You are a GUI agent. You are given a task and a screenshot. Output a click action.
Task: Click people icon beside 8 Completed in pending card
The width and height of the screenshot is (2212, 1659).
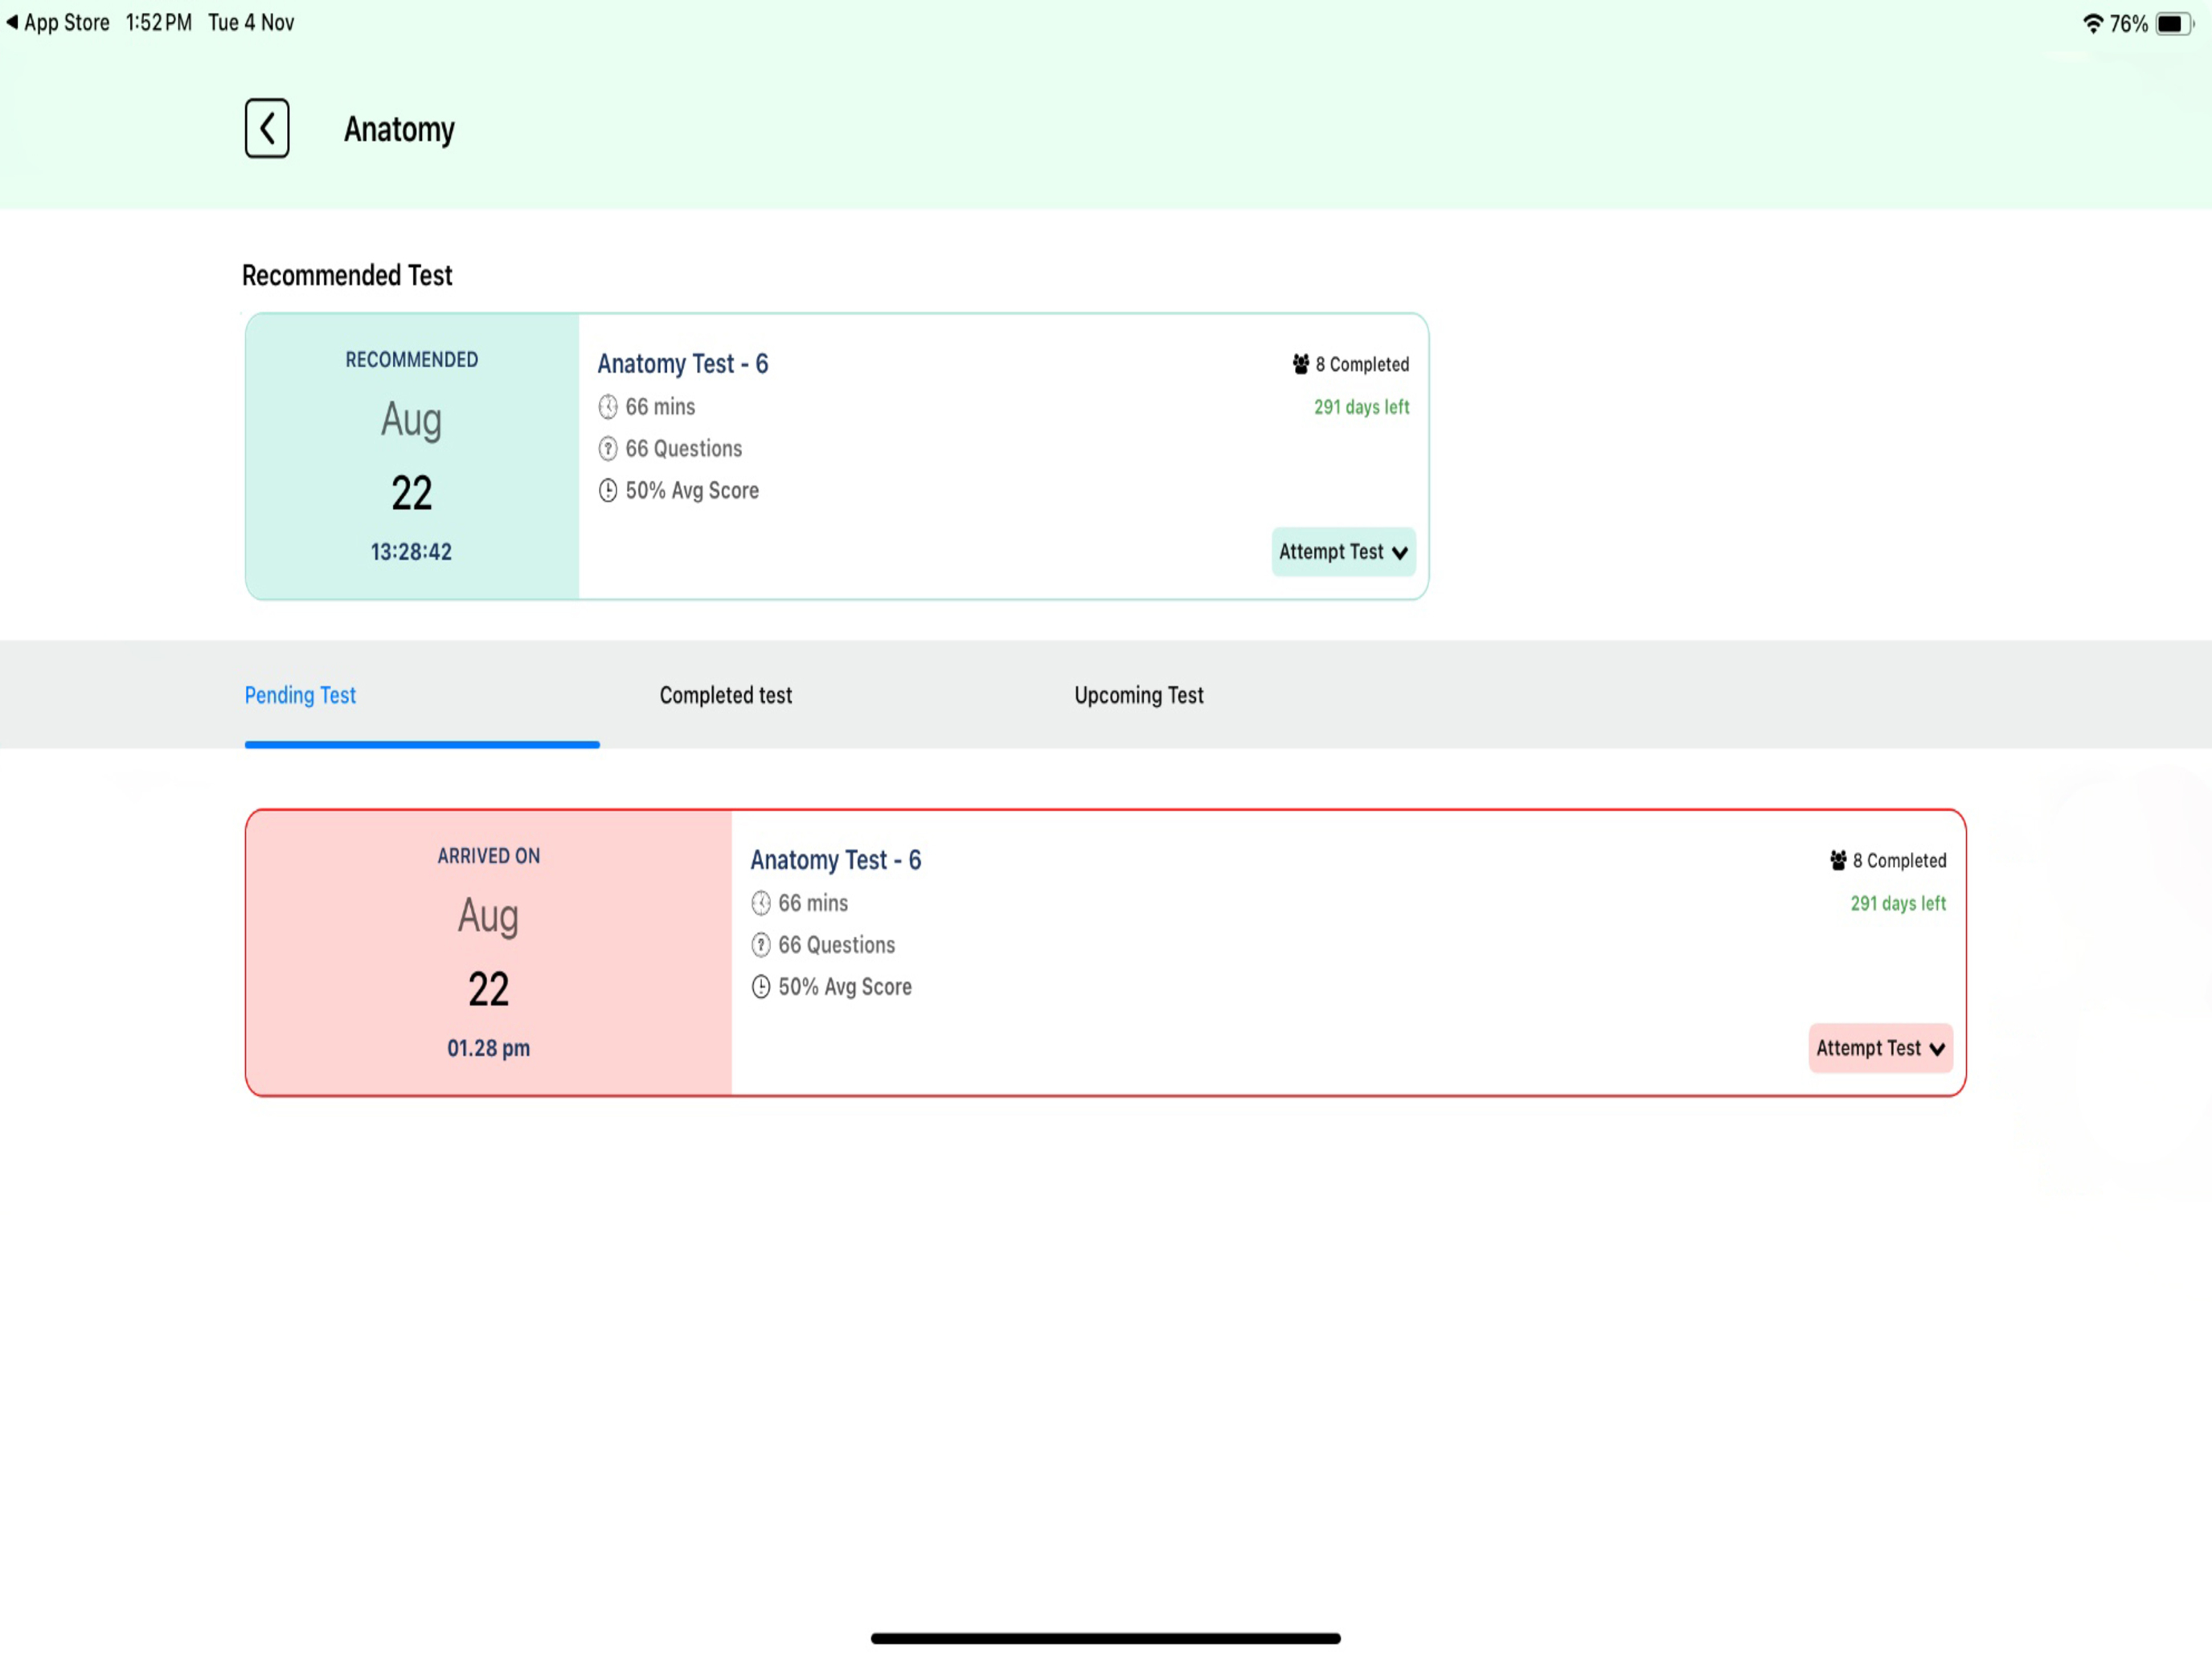pos(1838,860)
